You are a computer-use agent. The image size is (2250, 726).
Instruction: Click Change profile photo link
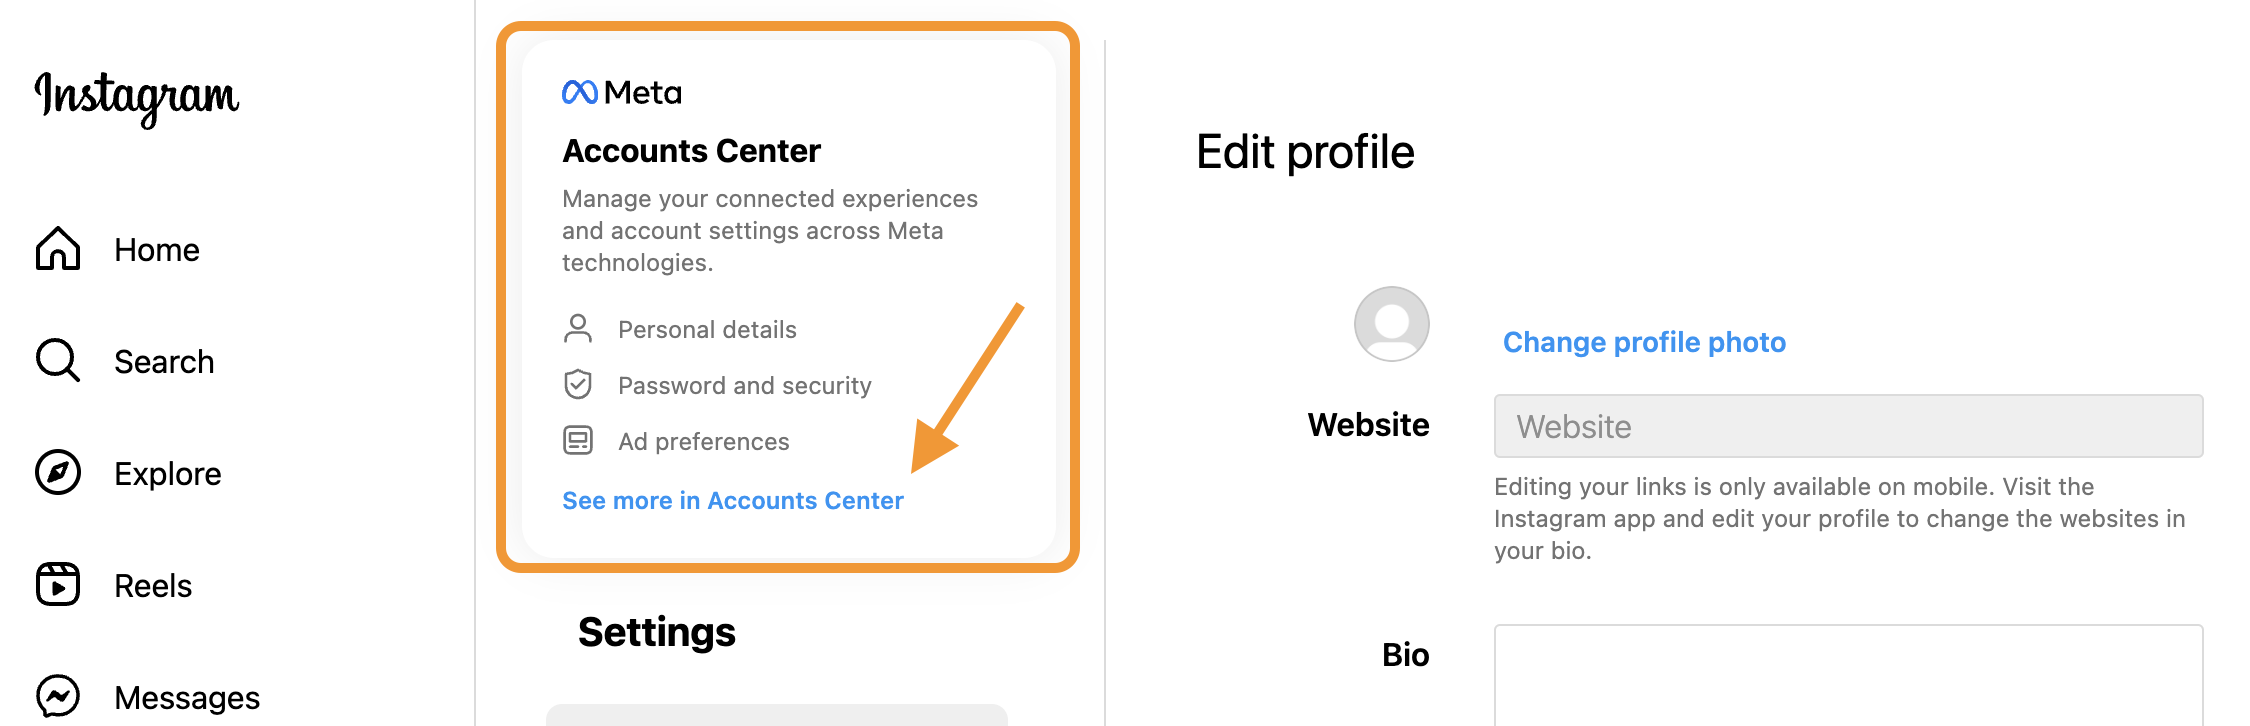point(1645,343)
